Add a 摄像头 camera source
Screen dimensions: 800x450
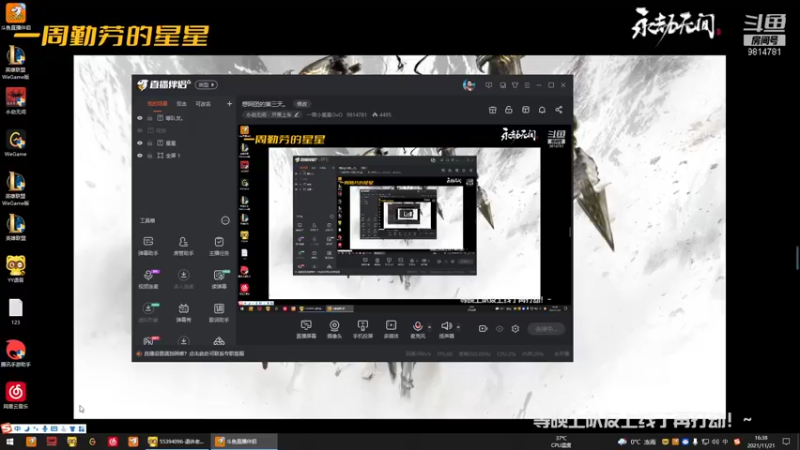(334, 329)
